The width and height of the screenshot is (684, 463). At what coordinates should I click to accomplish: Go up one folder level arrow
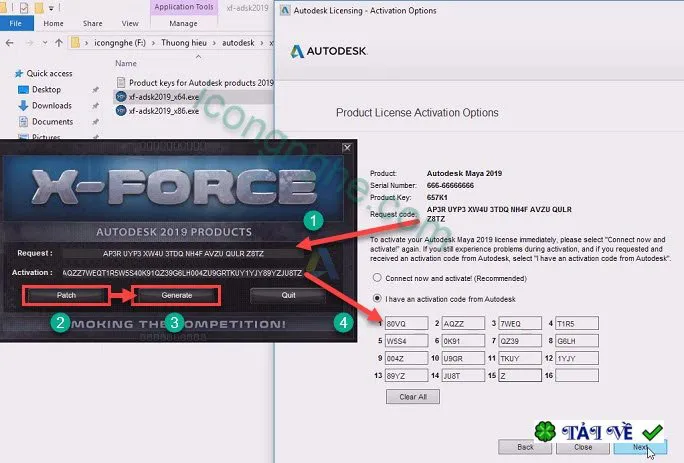[x=59, y=43]
